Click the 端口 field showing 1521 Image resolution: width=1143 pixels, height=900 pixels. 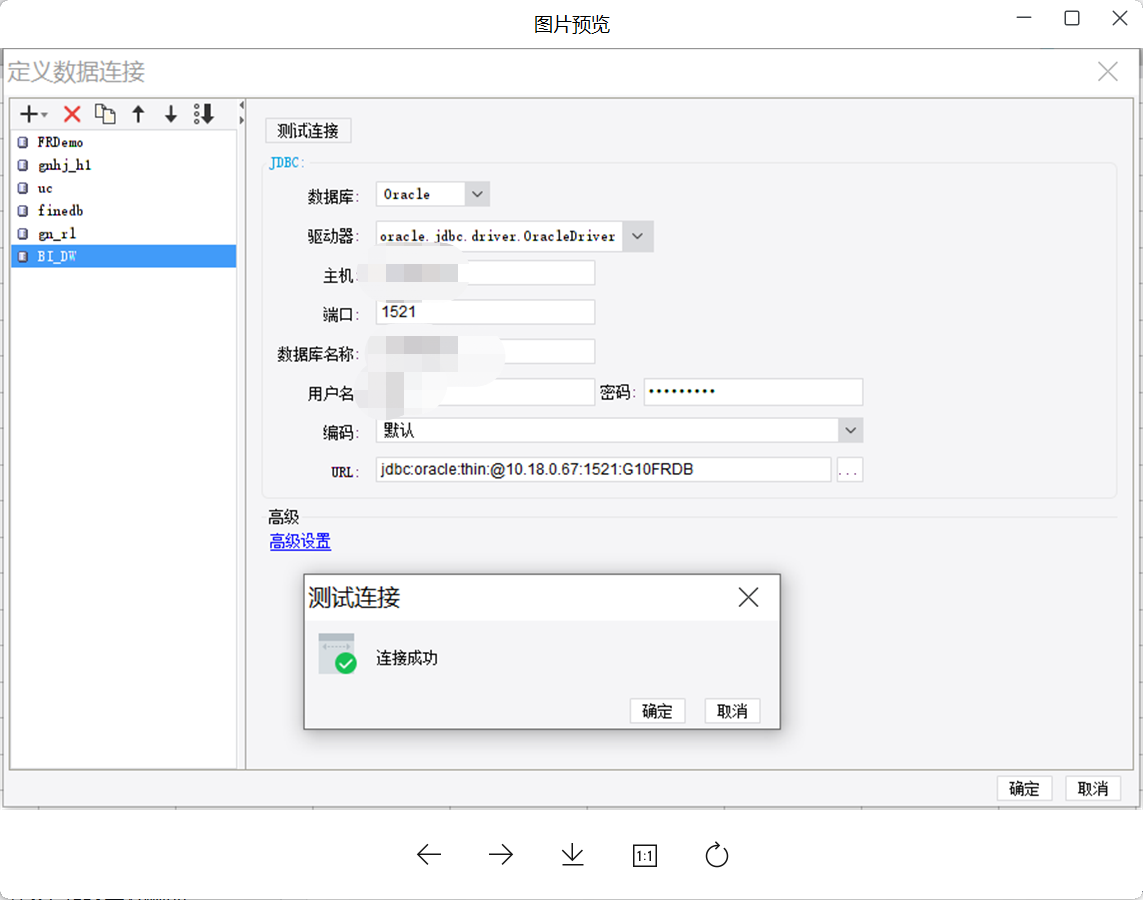click(x=485, y=312)
